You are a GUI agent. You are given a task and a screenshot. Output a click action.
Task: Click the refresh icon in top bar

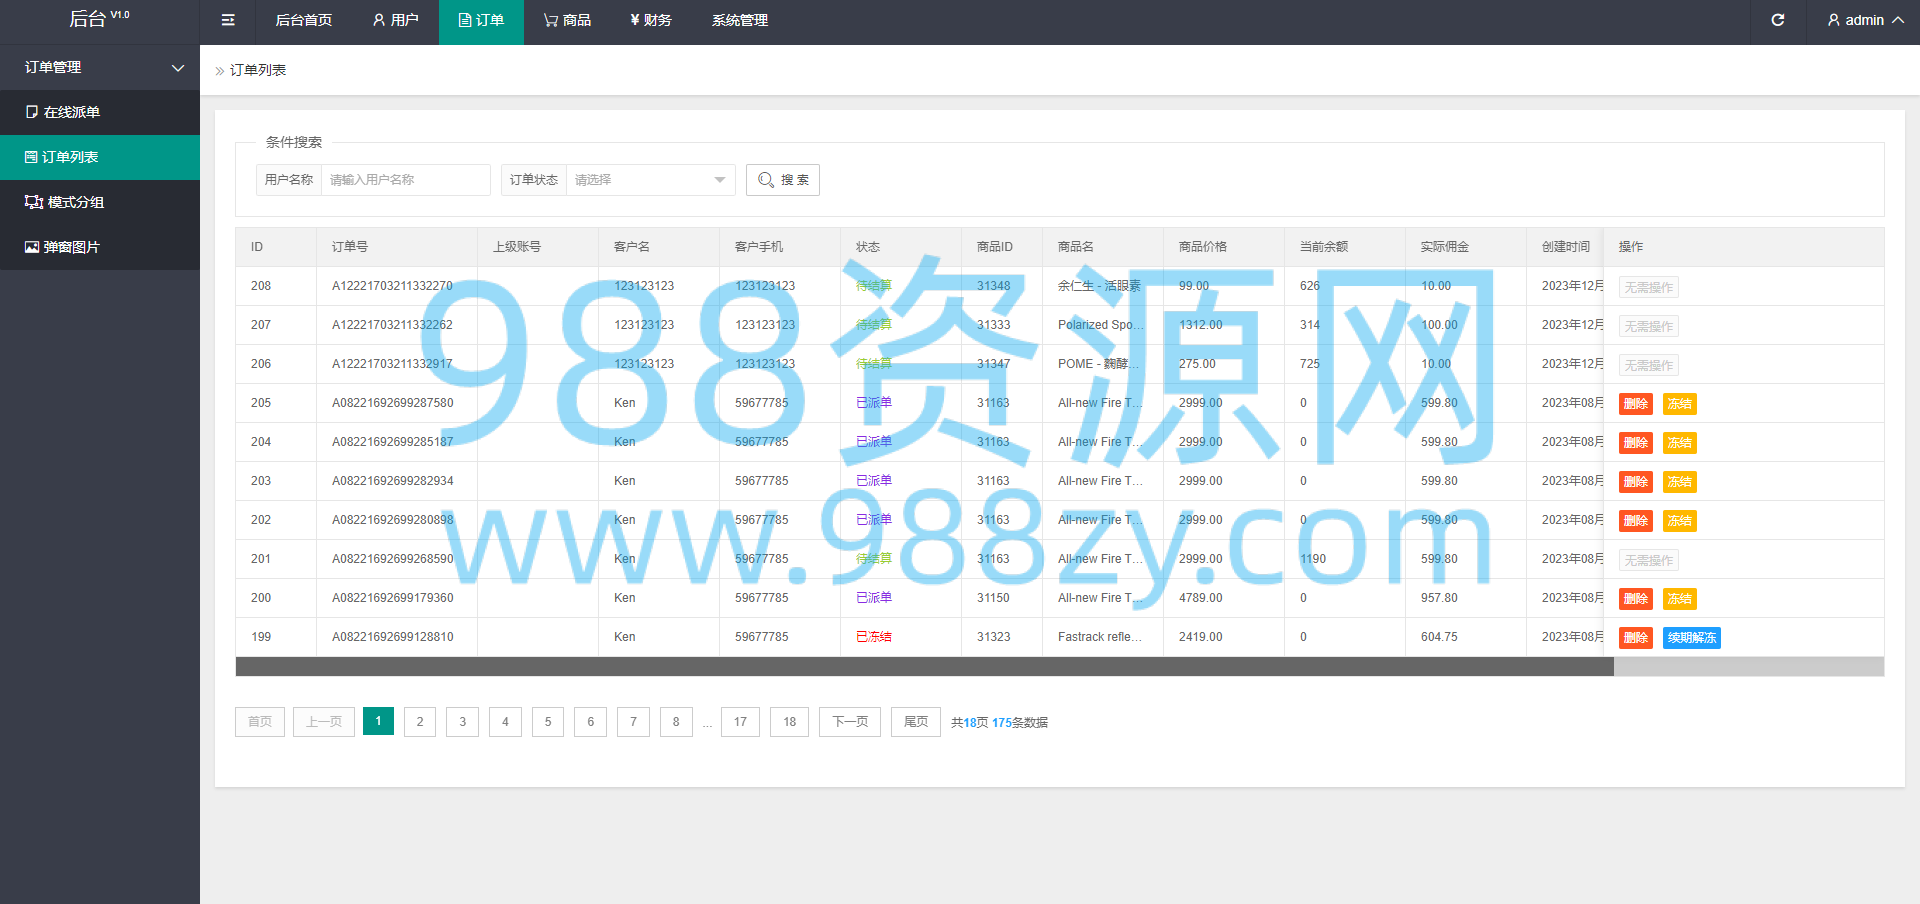pos(1778,20)
